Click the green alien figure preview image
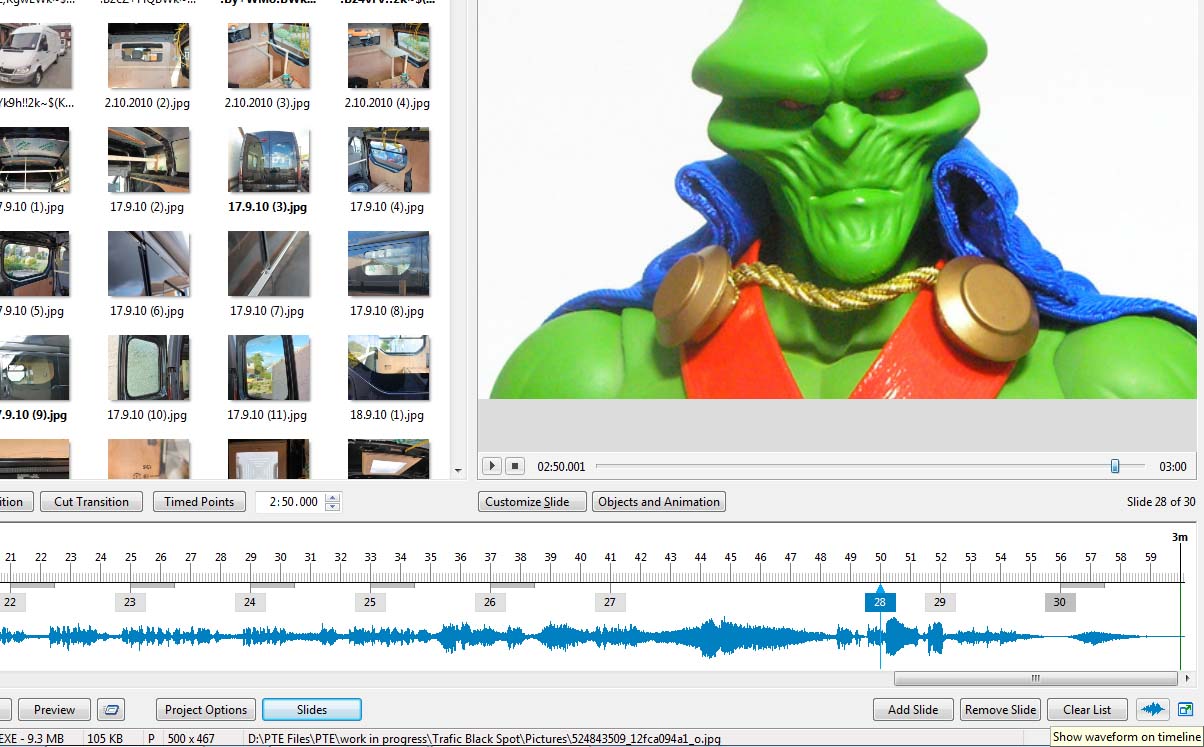Image resolution: width=1204 pixels, height=747 pixels. point(837,199)
